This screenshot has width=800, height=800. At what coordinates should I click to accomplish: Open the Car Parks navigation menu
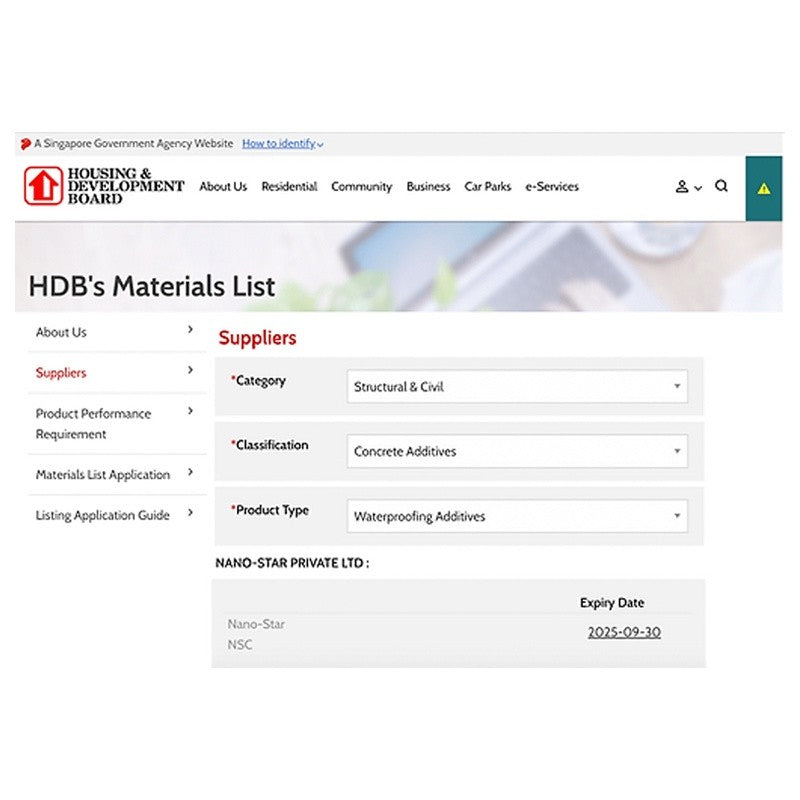(x=487, y=187)
